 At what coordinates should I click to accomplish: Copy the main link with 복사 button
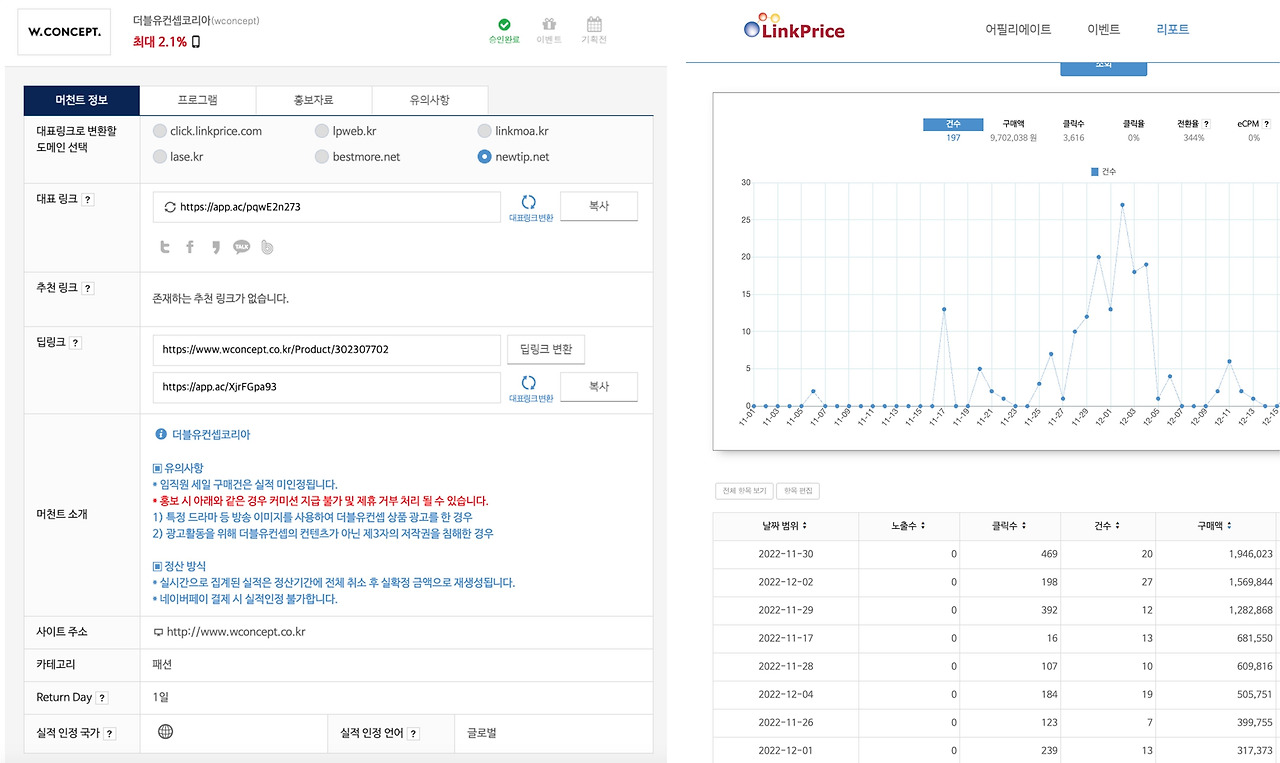click(599, 207)
